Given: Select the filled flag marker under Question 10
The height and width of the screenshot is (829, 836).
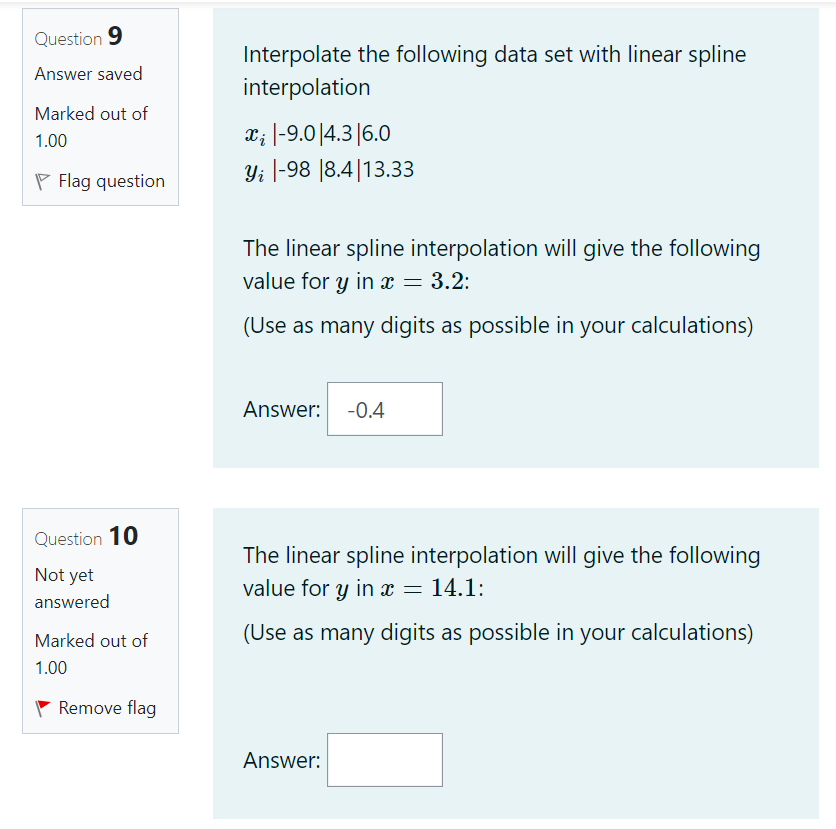Looking at the screenshot, I should (x=42, y=708).
